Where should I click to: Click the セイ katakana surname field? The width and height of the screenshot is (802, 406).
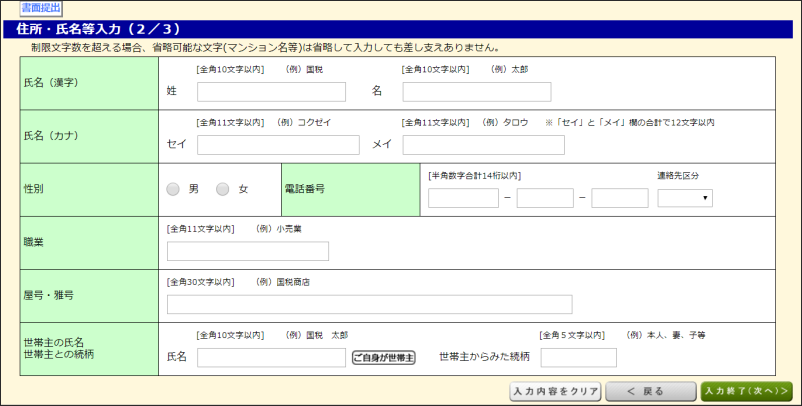coord(278,145)
